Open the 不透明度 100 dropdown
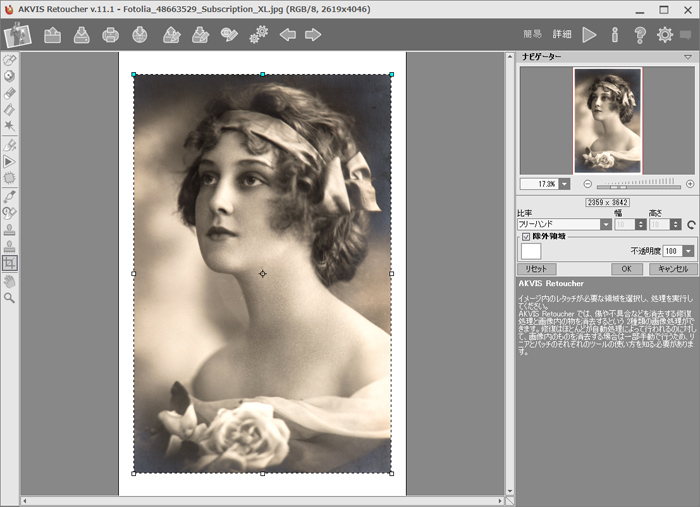The image size is (700, 507). point(688,251)
